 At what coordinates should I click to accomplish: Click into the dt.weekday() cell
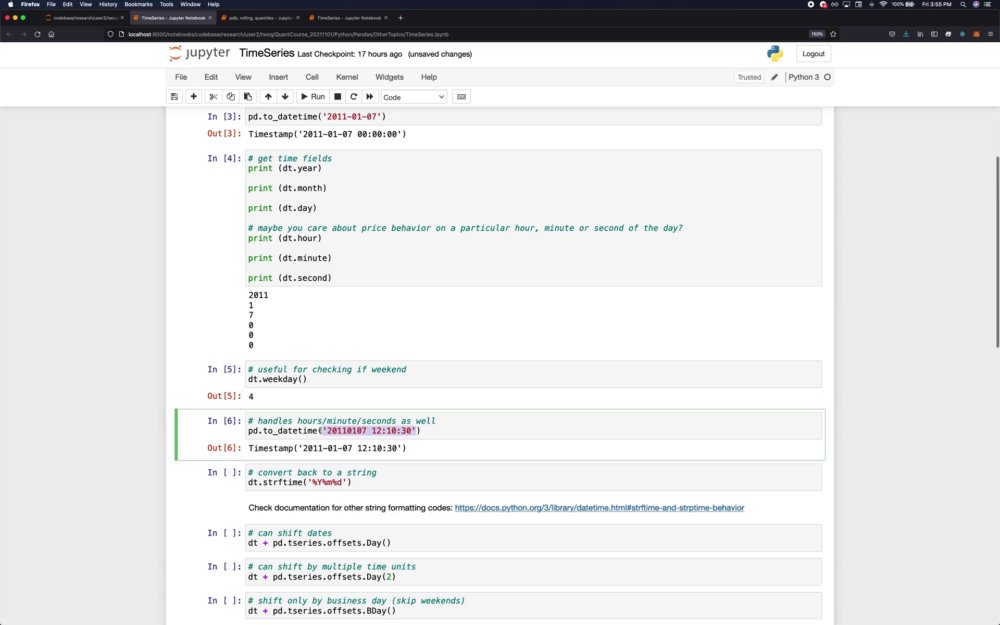click(x=533, y=374)
